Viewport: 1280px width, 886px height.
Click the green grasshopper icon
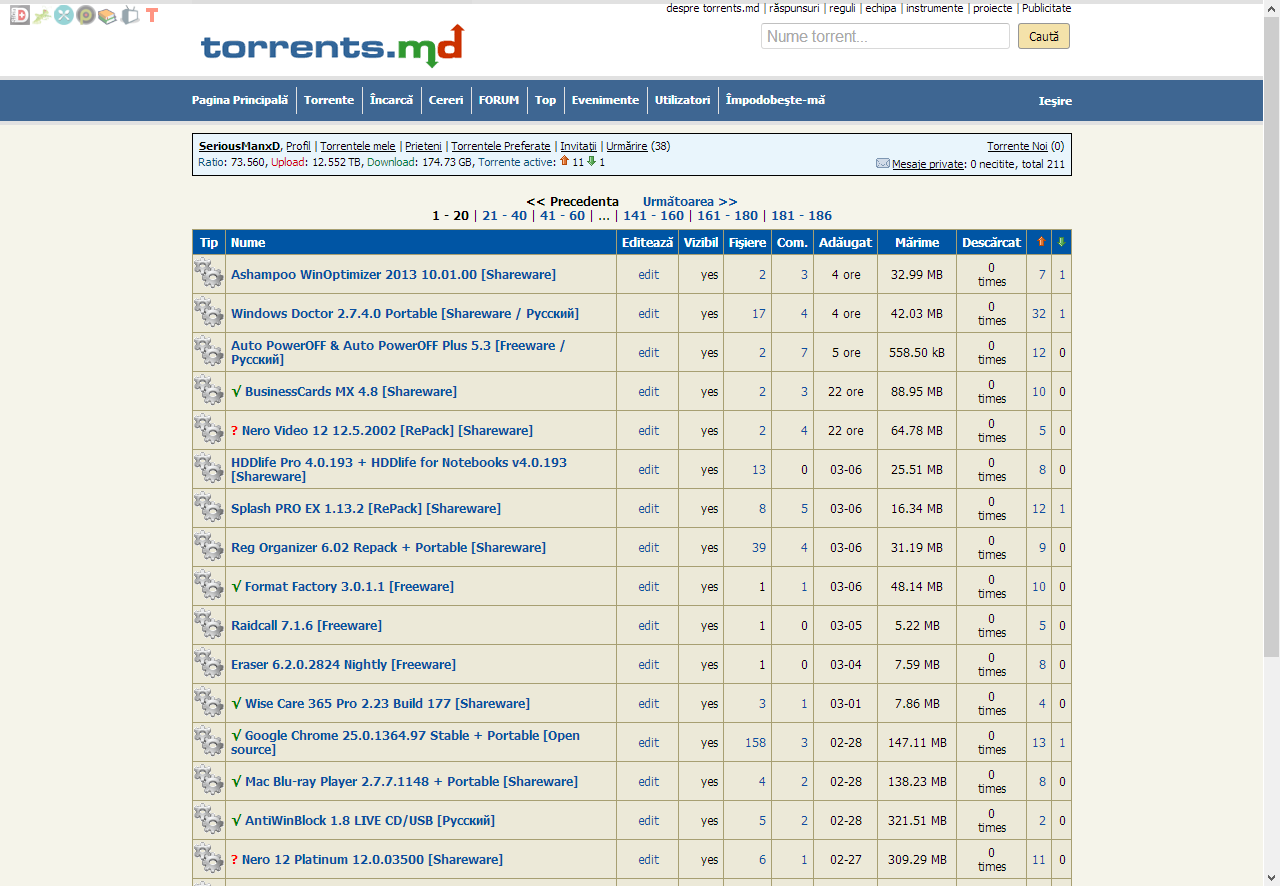pos(41,15)
